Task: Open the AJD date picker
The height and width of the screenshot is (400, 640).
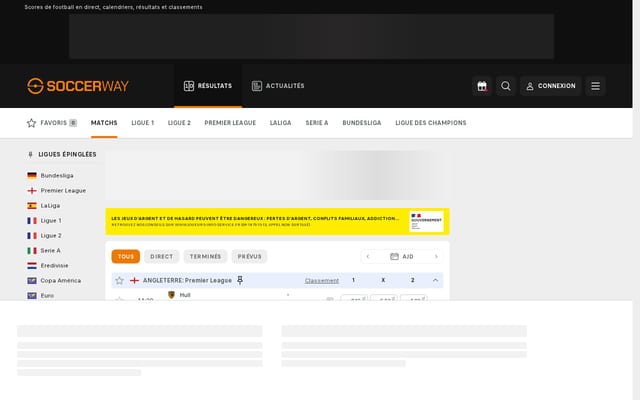Action: point(402,257)
